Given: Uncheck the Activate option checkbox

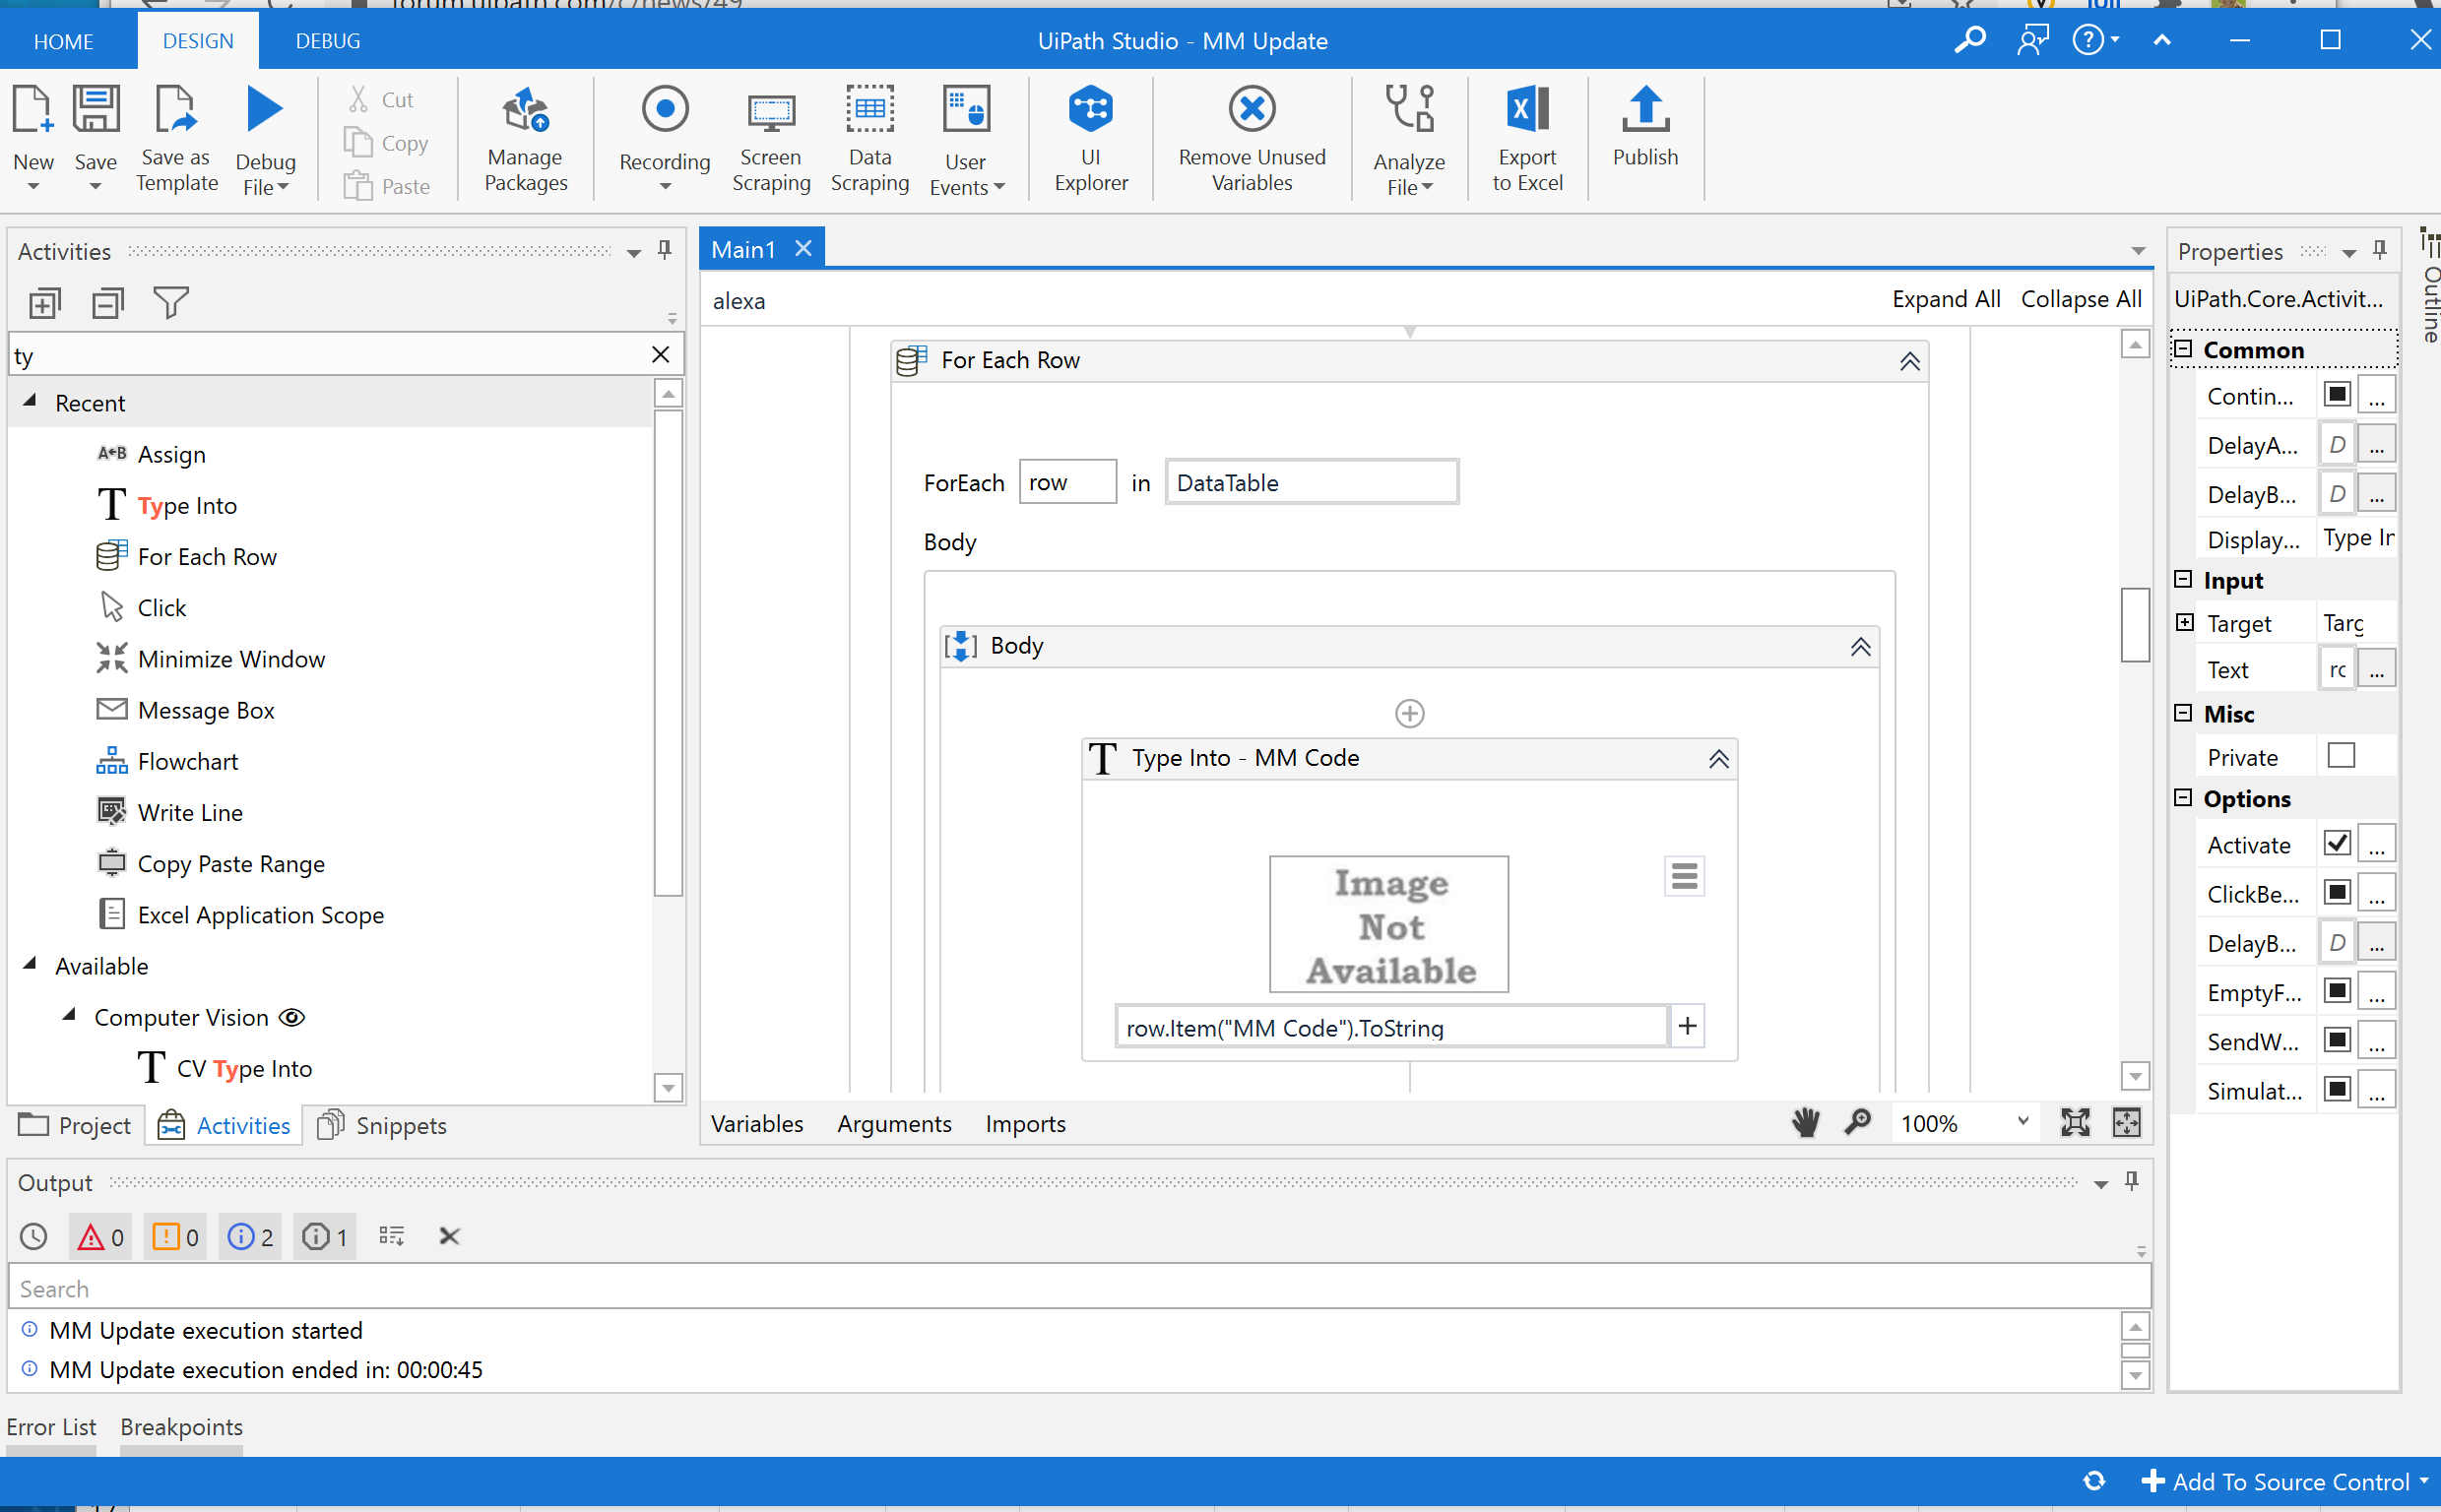Looking at the screenshot, I should click(x=2336, y=844).
